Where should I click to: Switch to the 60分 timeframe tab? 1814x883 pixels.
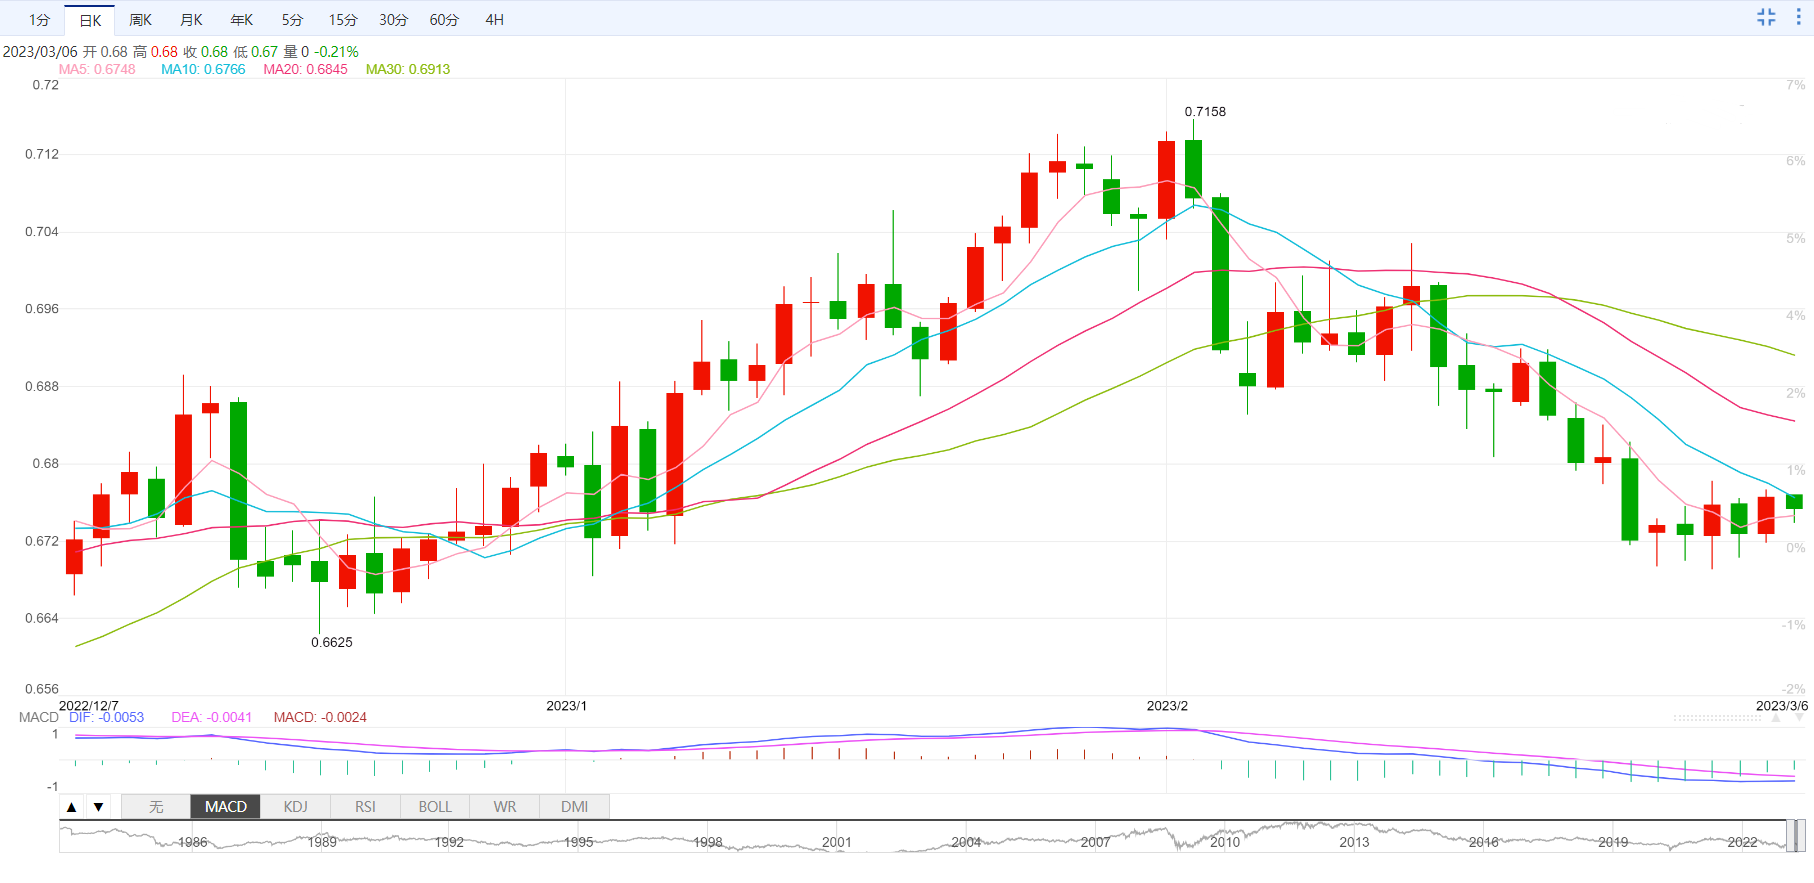[444, 20]
